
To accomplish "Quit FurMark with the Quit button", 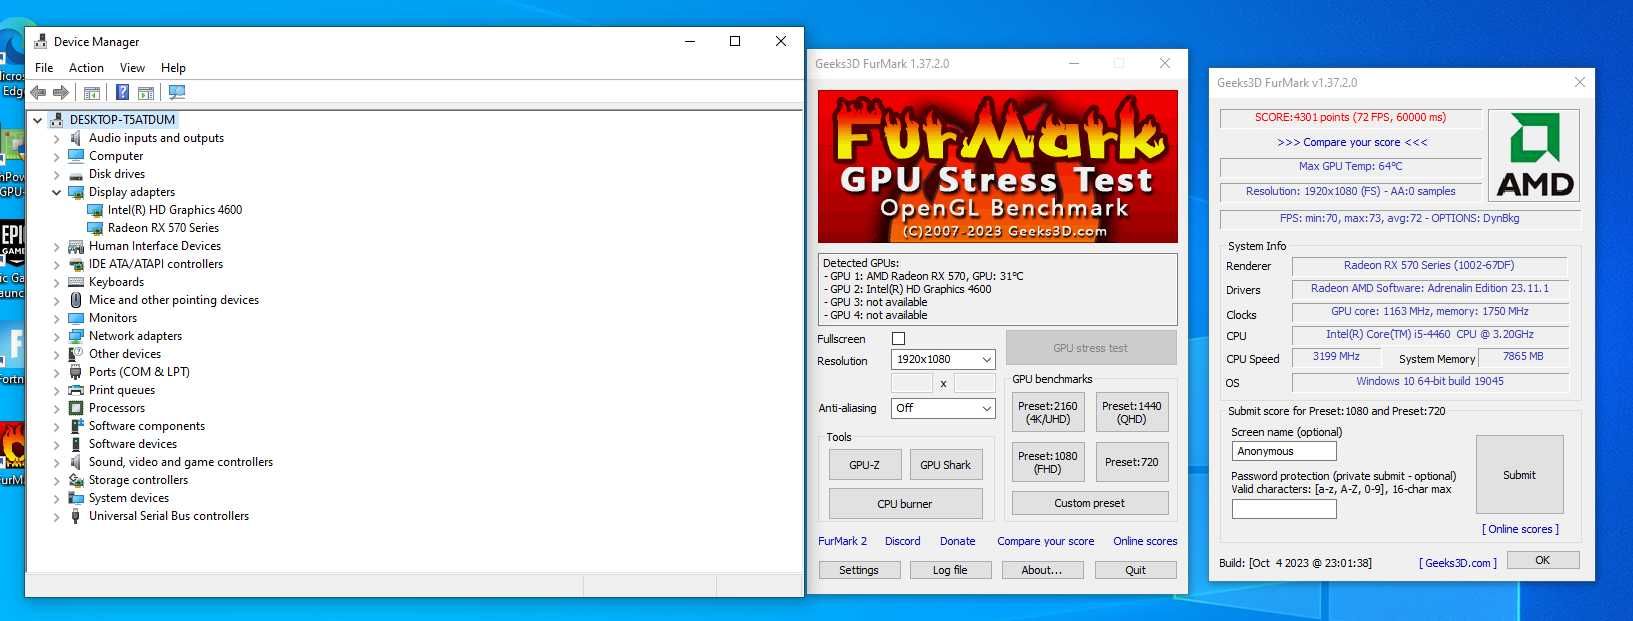I will (x=1136, y=570).
